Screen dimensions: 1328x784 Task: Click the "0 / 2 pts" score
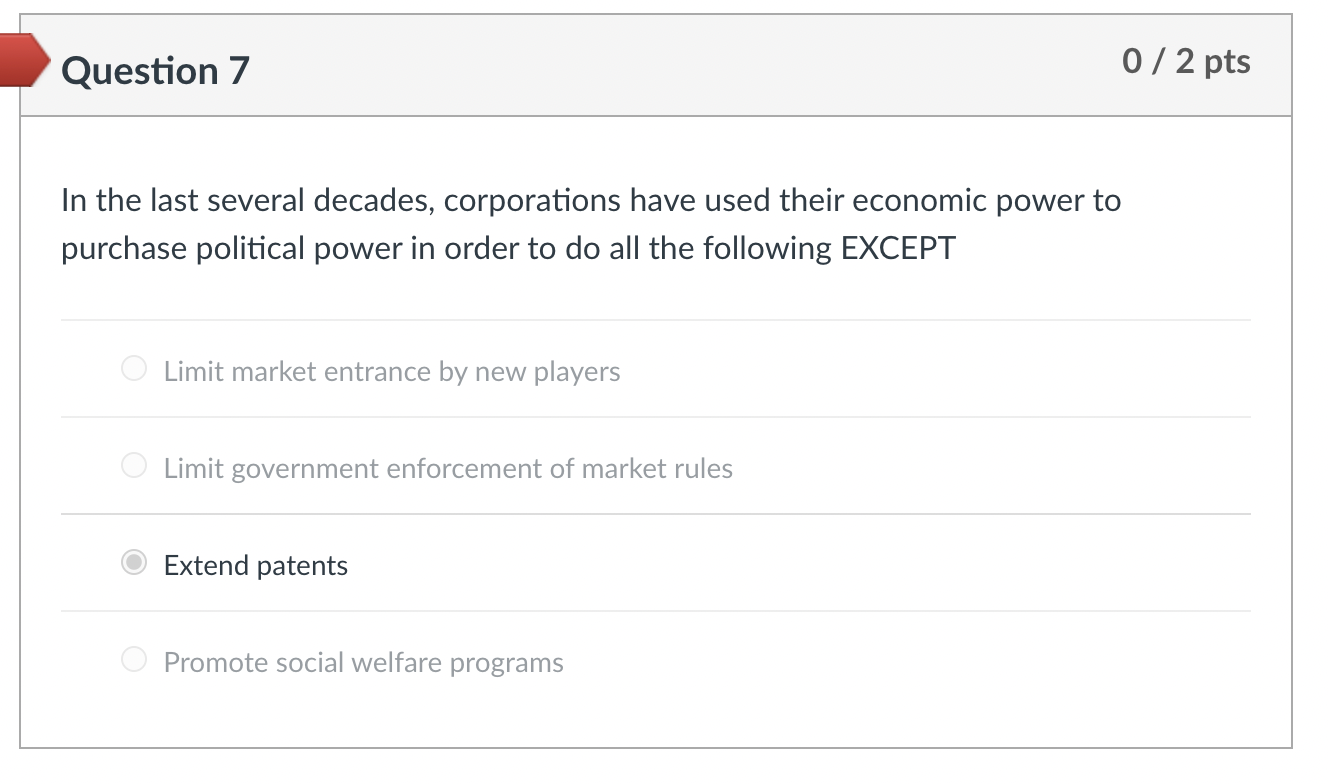1186,62
